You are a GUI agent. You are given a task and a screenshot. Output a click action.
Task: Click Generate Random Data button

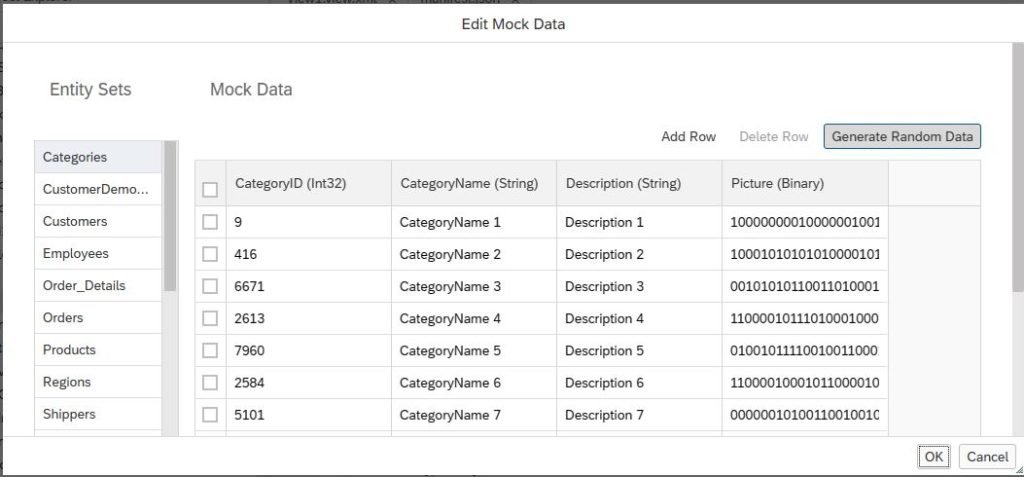pos(902,137)
